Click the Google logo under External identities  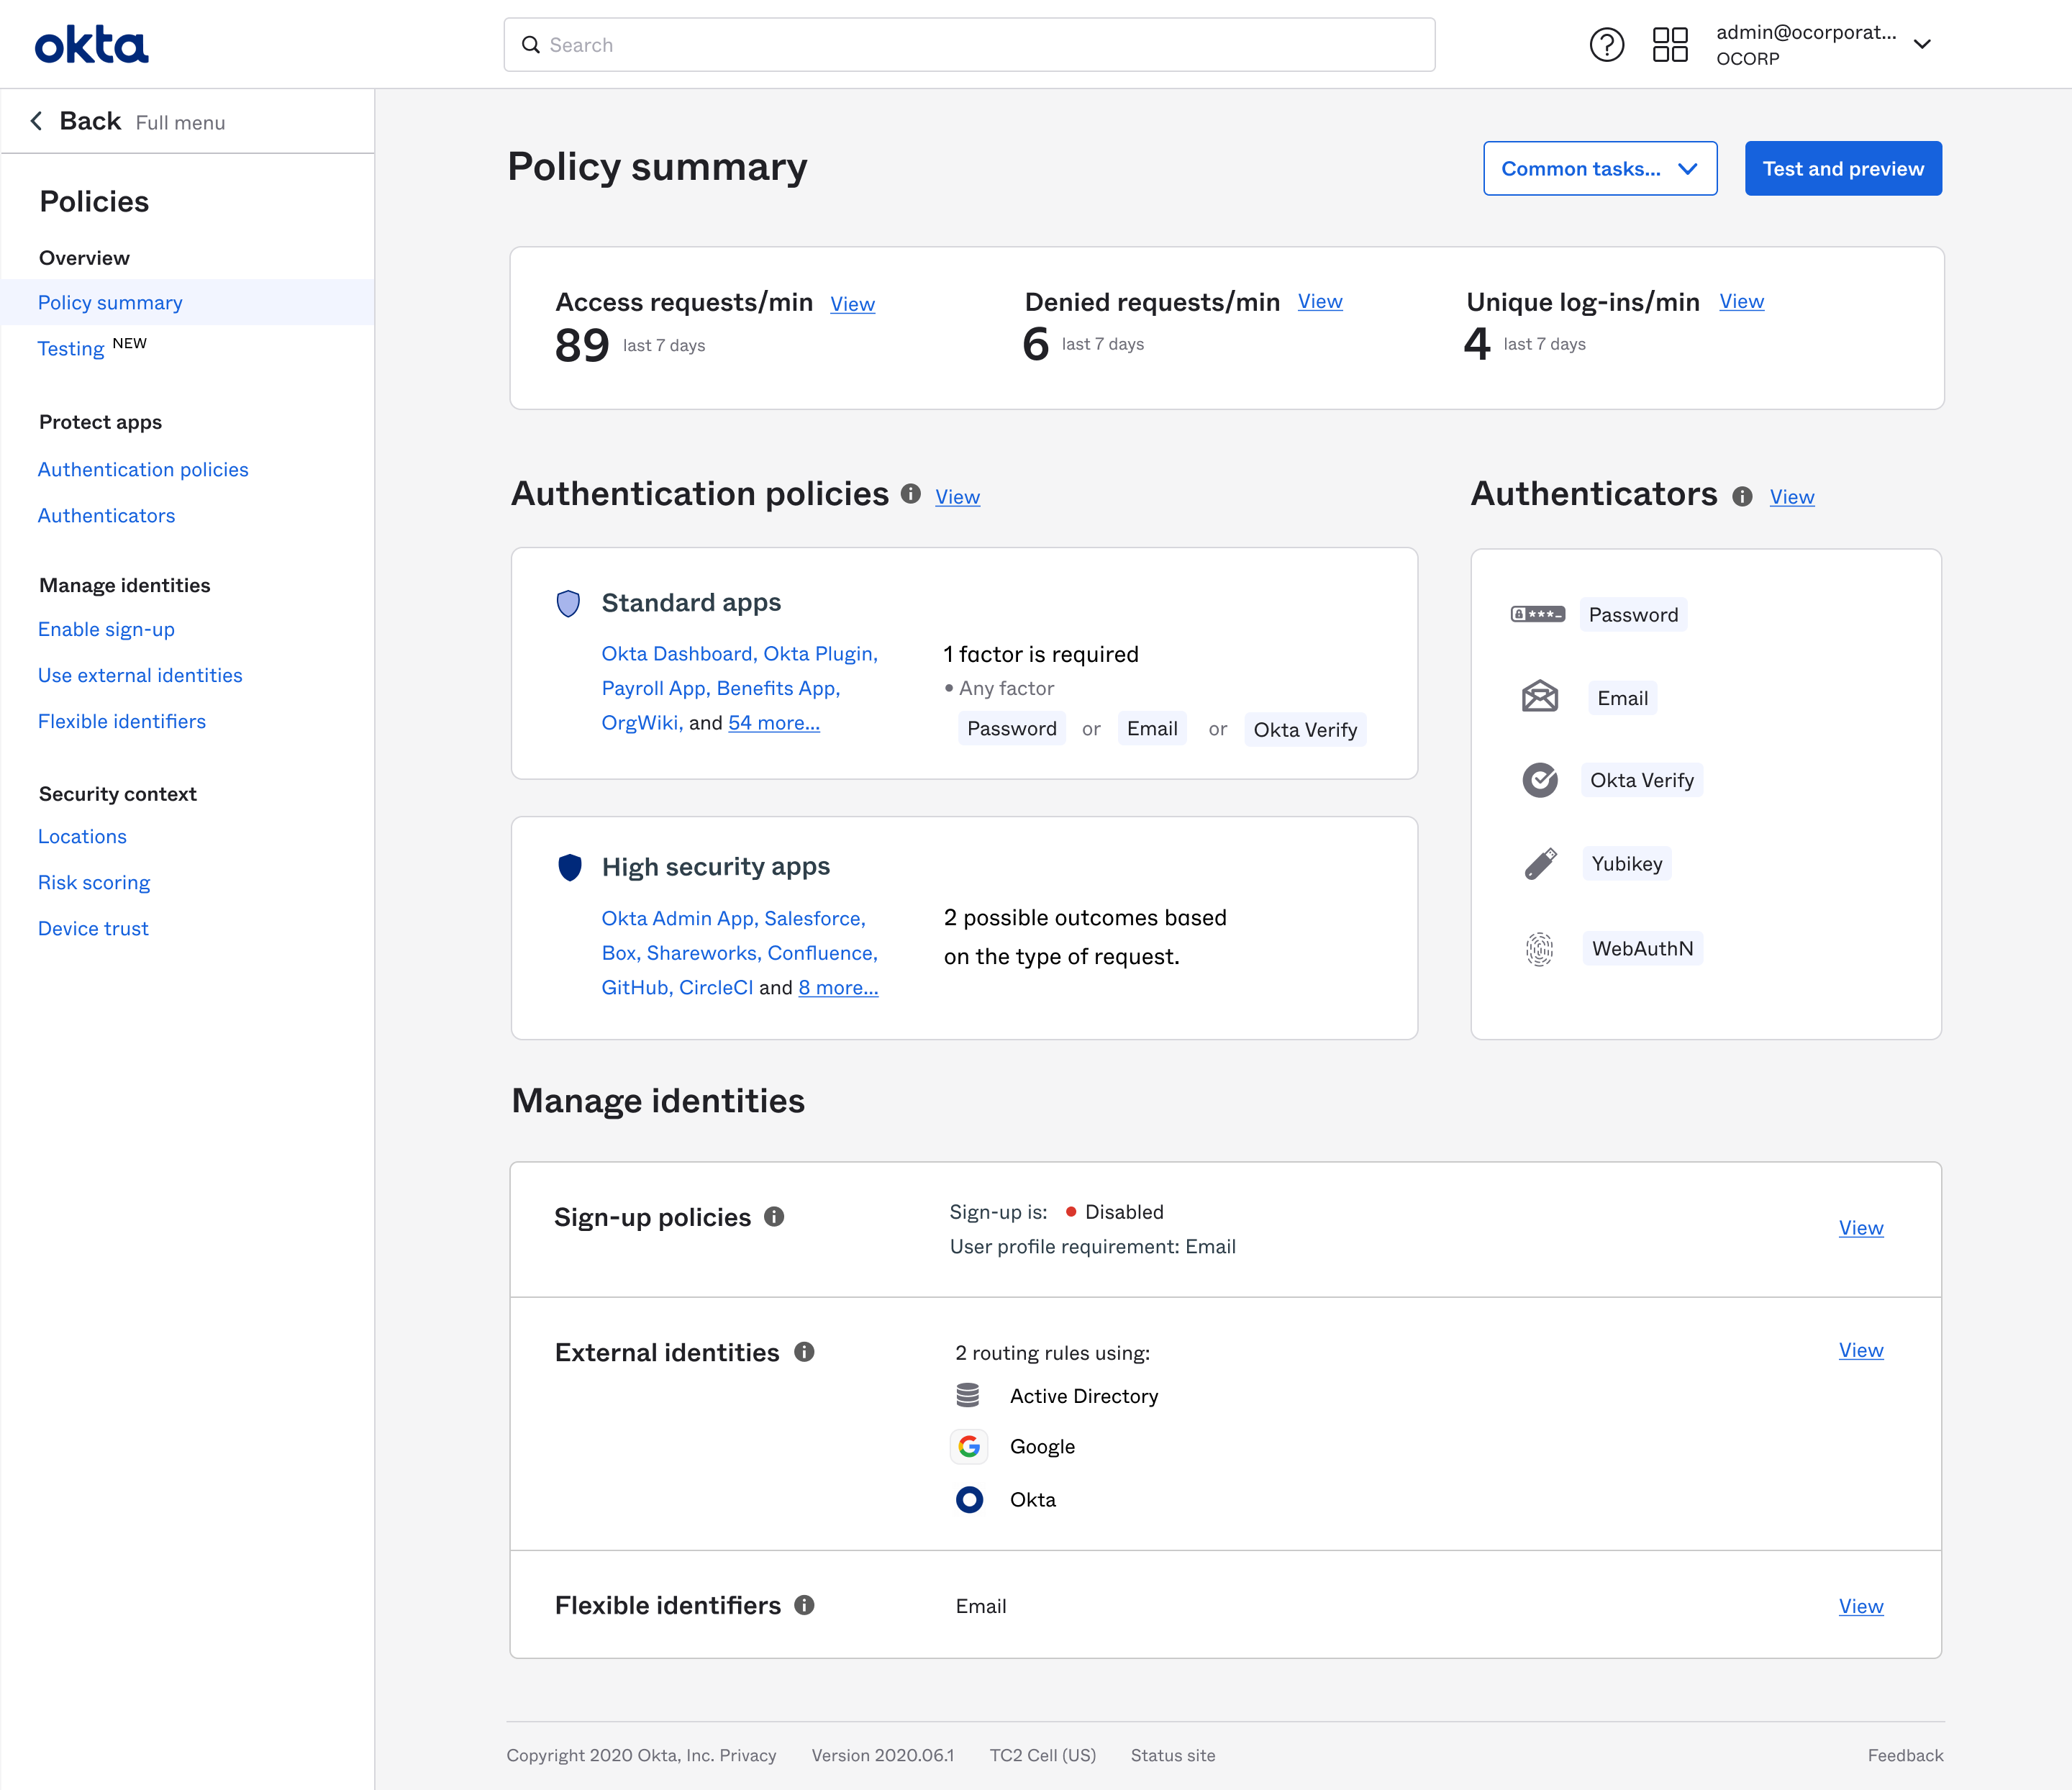968,1446
